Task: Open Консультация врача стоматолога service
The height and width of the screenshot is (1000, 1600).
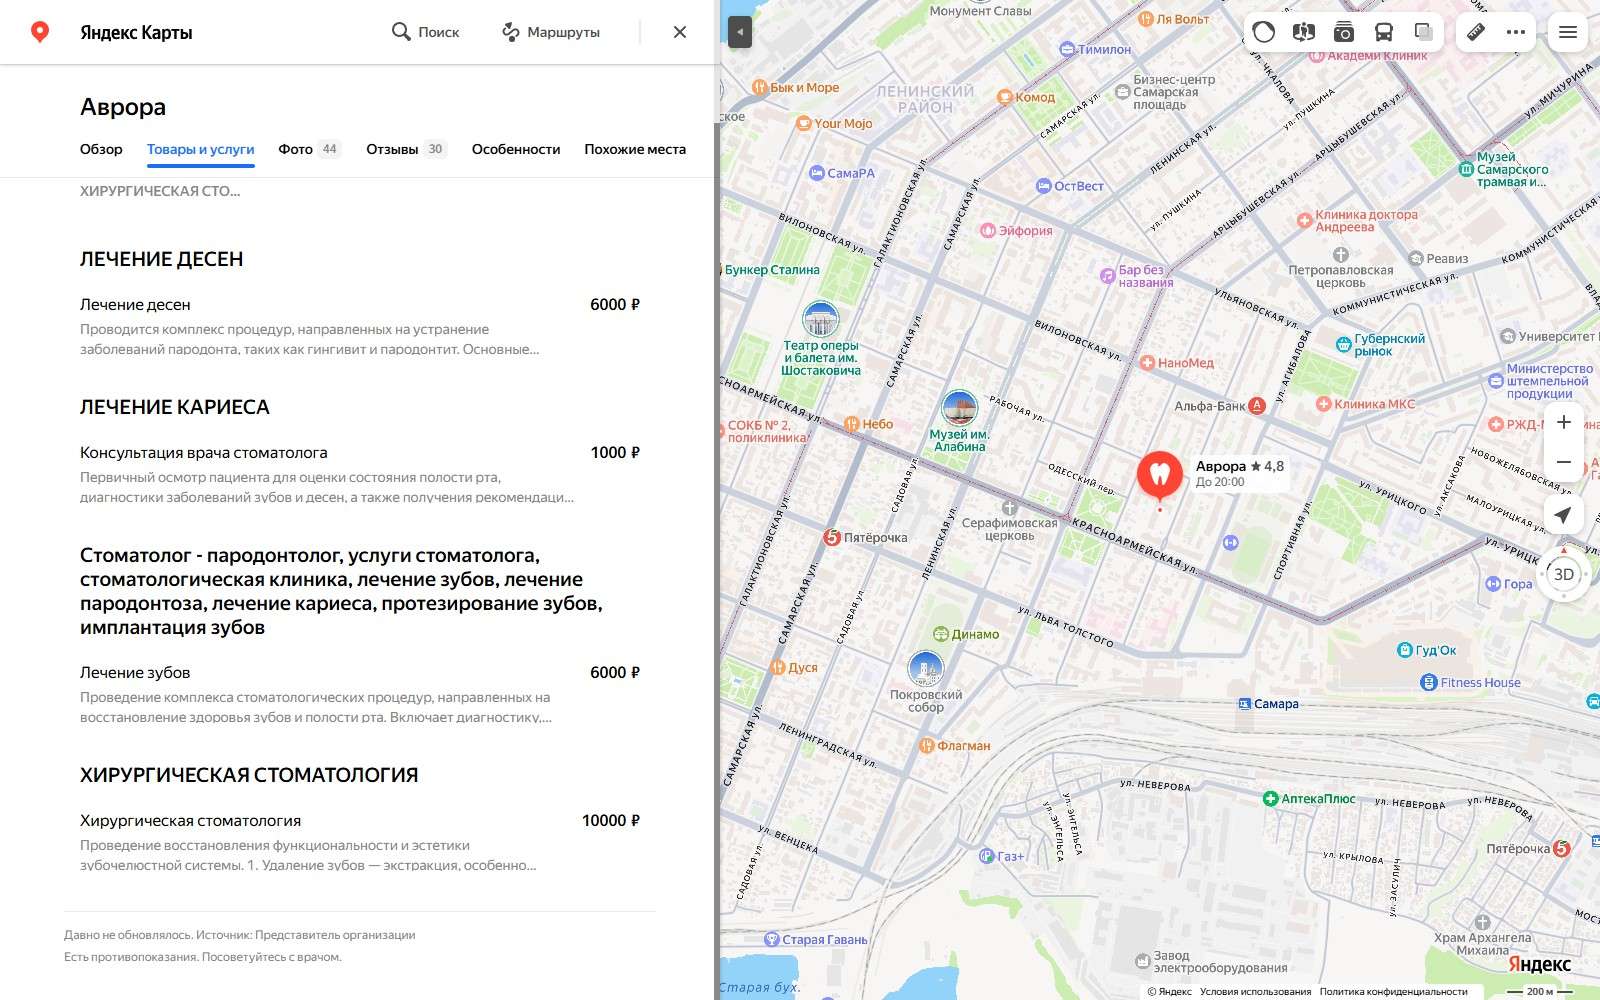Action: (x=360, y=474)
